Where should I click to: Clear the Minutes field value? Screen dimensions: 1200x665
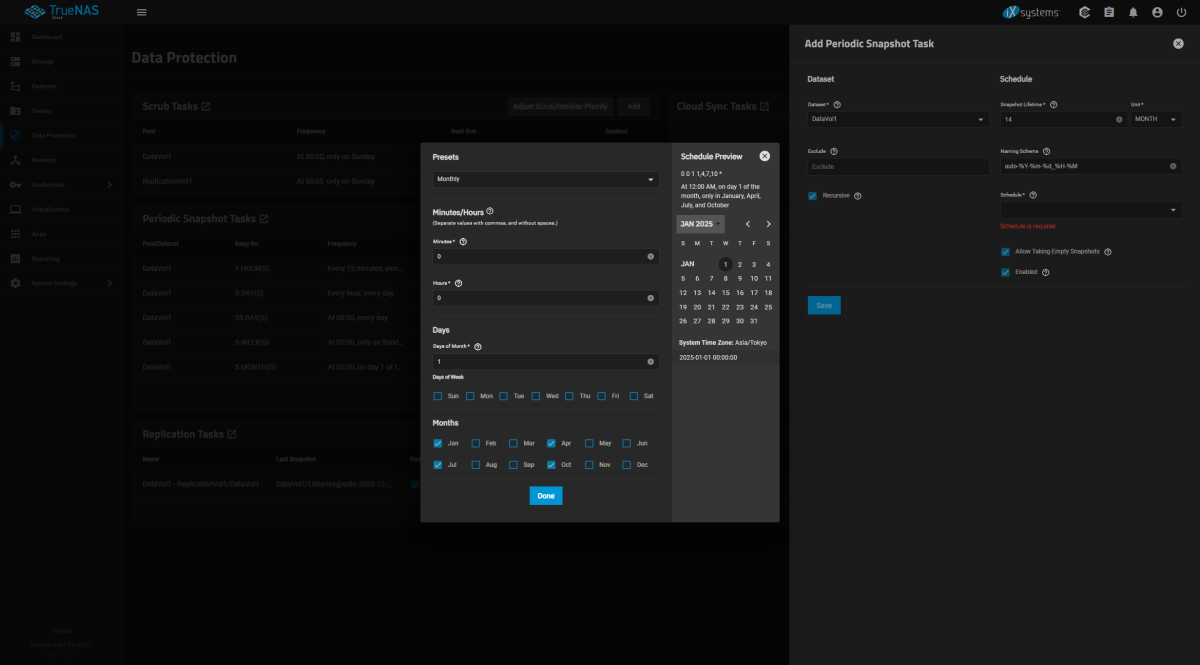point(651,257)
